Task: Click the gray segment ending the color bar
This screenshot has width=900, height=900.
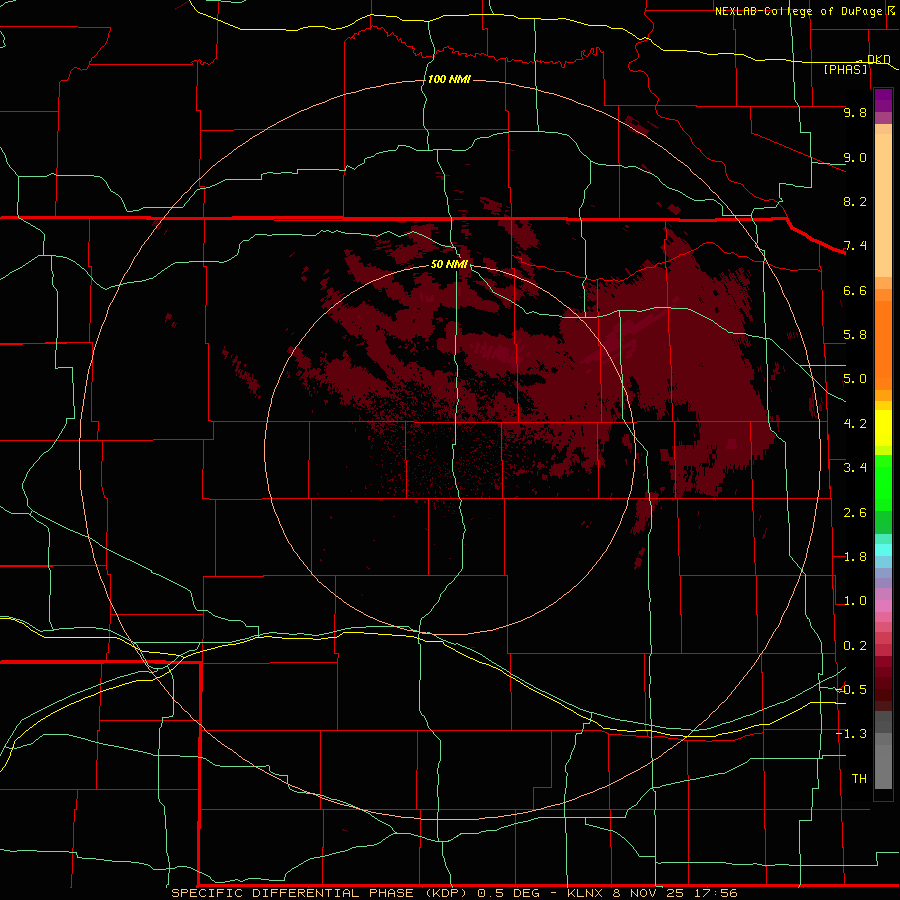Action: 883,767
